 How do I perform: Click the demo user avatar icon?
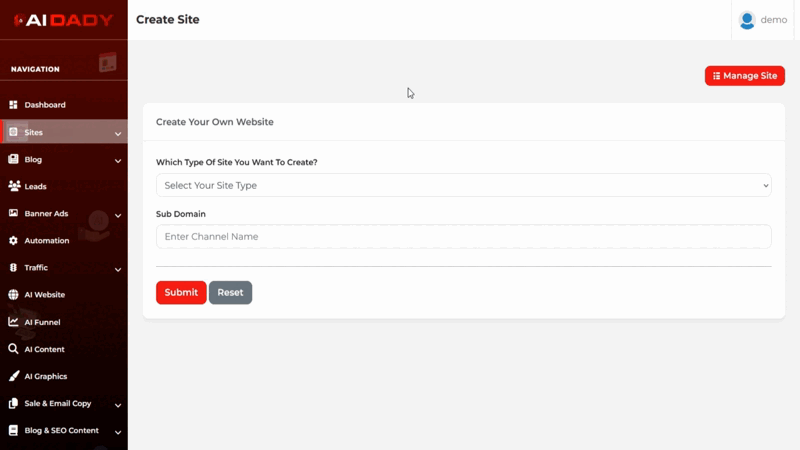point(747,20)
